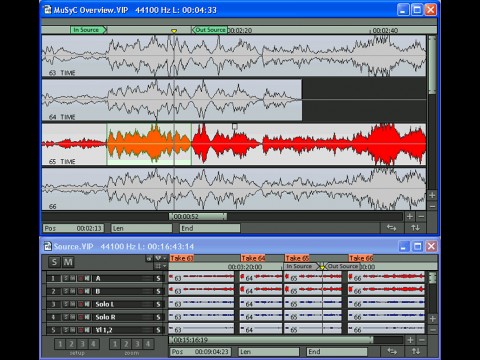Click Take 64 marker in Source window

pos(253,258)
